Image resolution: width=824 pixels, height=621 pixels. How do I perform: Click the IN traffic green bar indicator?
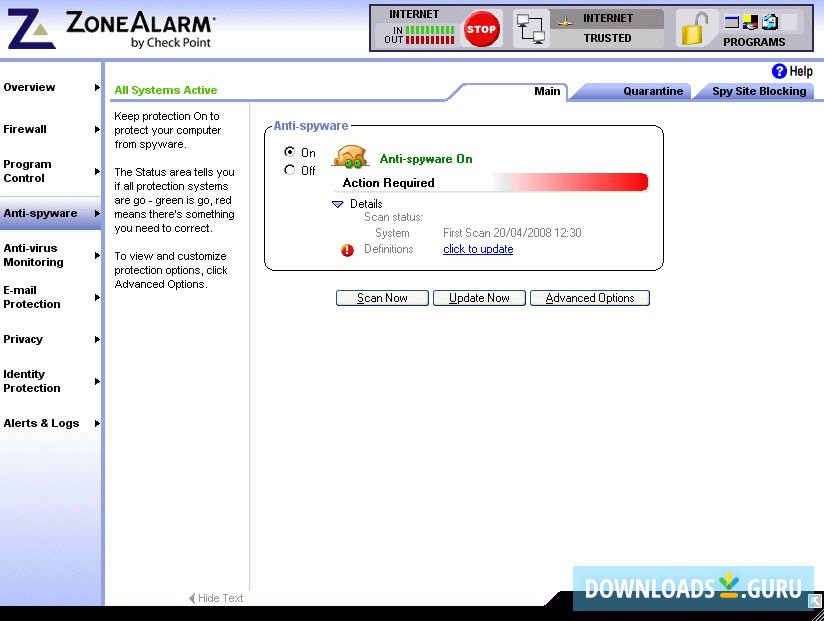click(x=430, y=30)
